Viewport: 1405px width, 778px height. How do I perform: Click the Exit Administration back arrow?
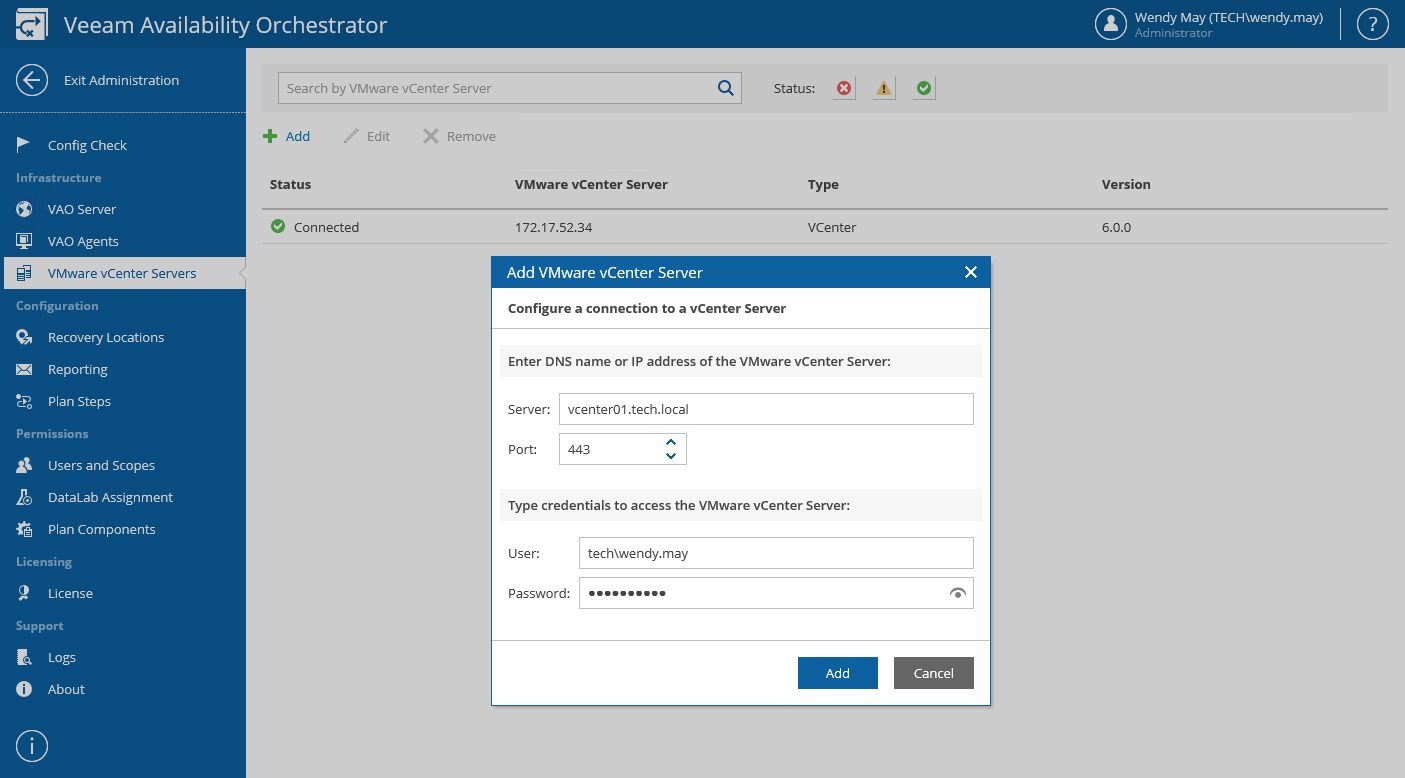tap(32, 80)
